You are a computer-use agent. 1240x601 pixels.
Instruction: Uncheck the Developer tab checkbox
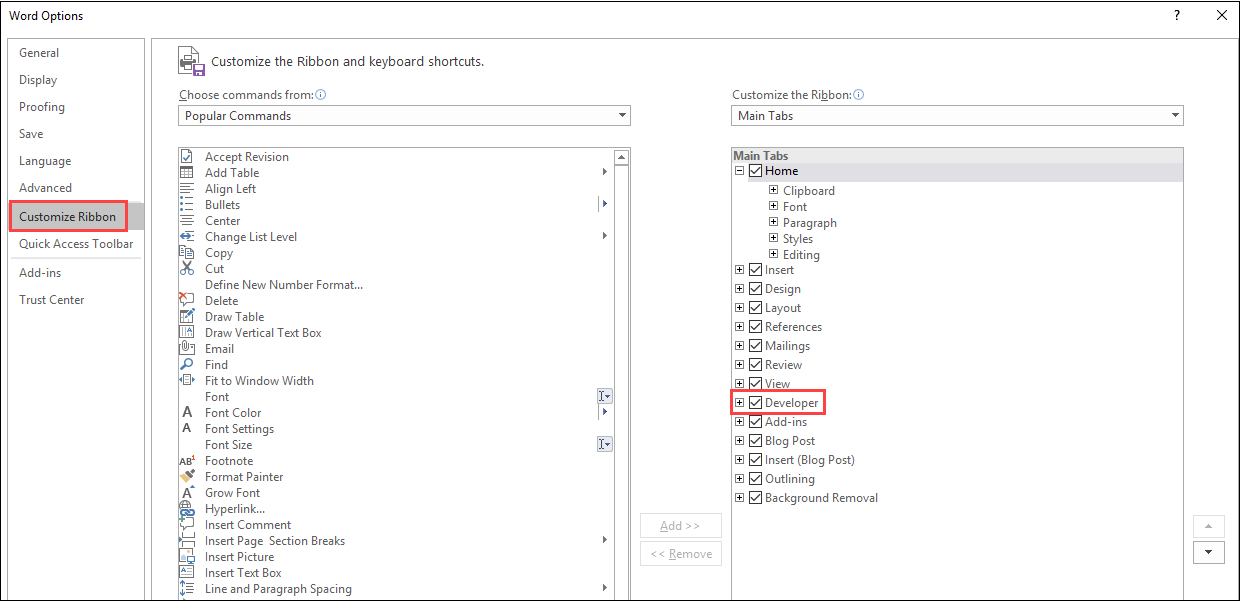pos(755,403)
